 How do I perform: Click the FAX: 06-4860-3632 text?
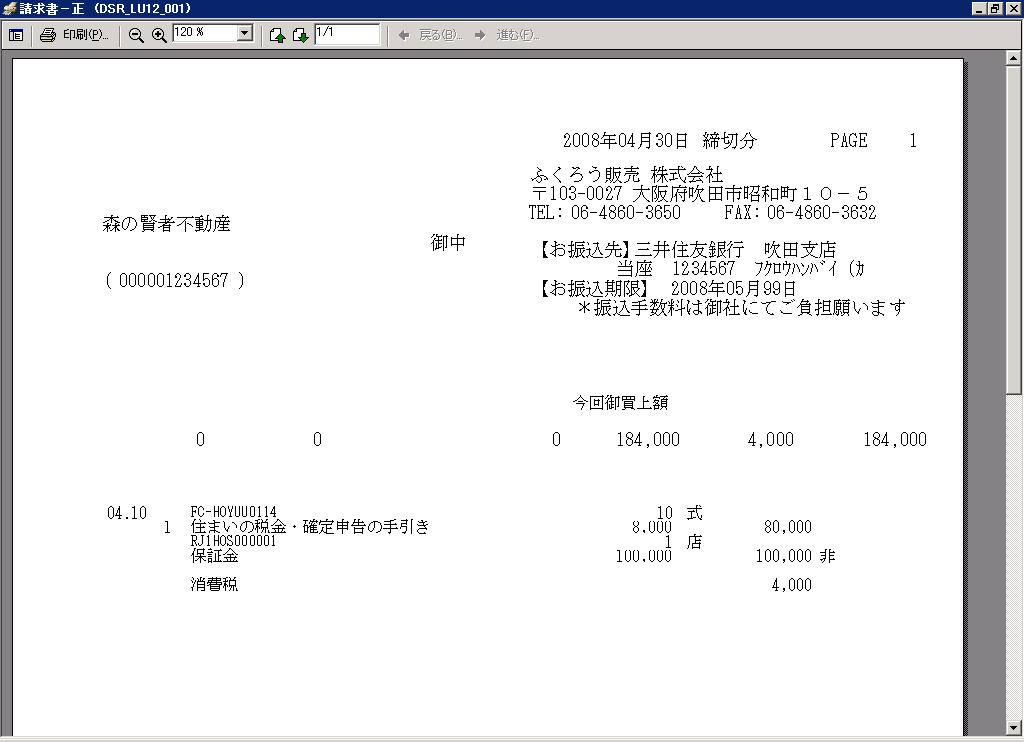(x=800, y=212)
